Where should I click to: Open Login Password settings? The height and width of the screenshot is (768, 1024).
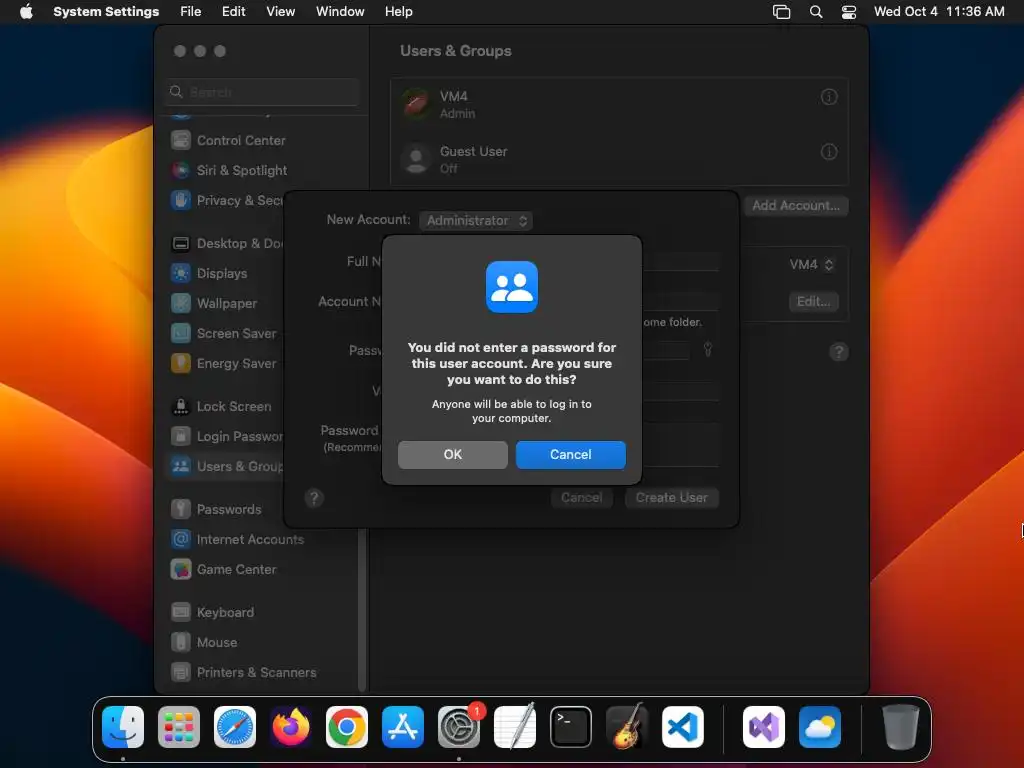pos(226,437)
